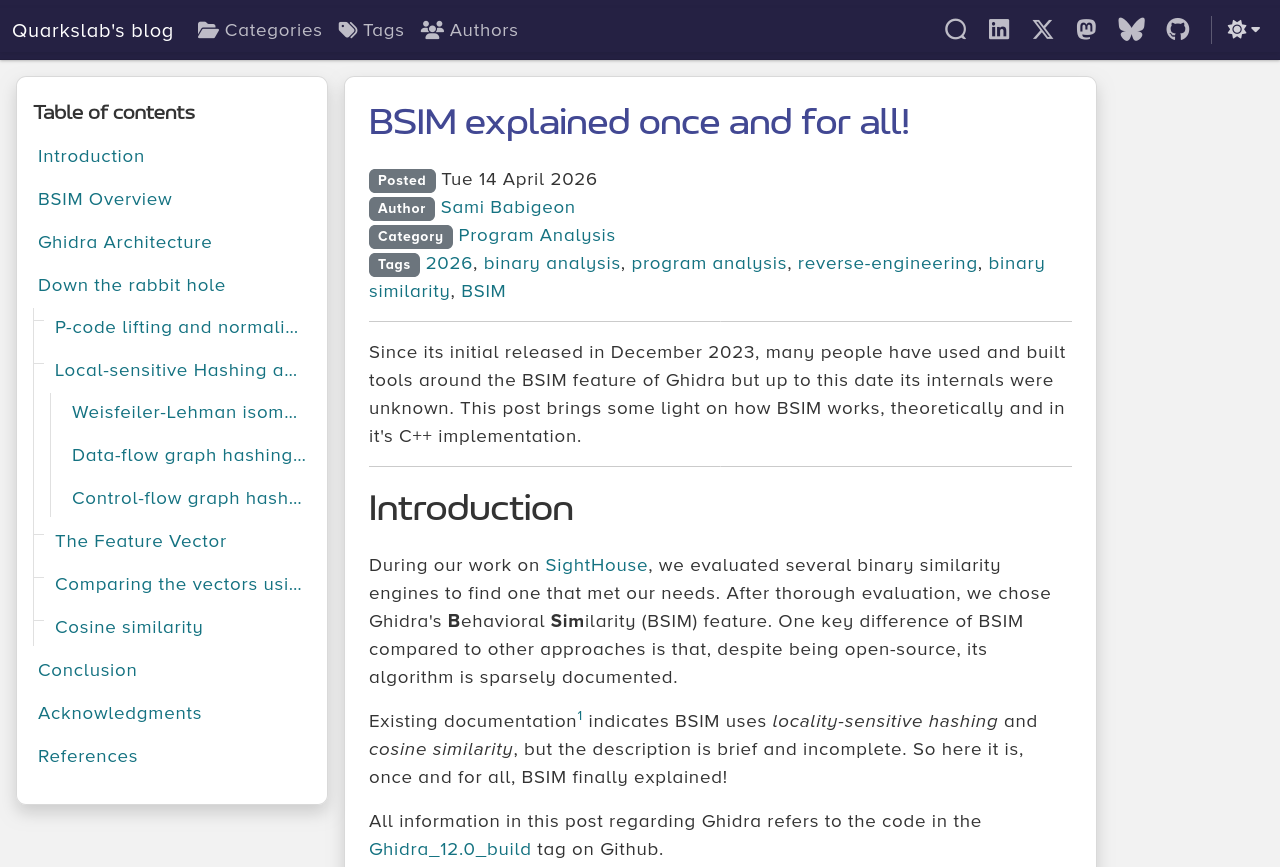This screenshot has width=1280, height=867.
Task: Select the reverse-engineering tag
Action: click(x=887, y=263)
